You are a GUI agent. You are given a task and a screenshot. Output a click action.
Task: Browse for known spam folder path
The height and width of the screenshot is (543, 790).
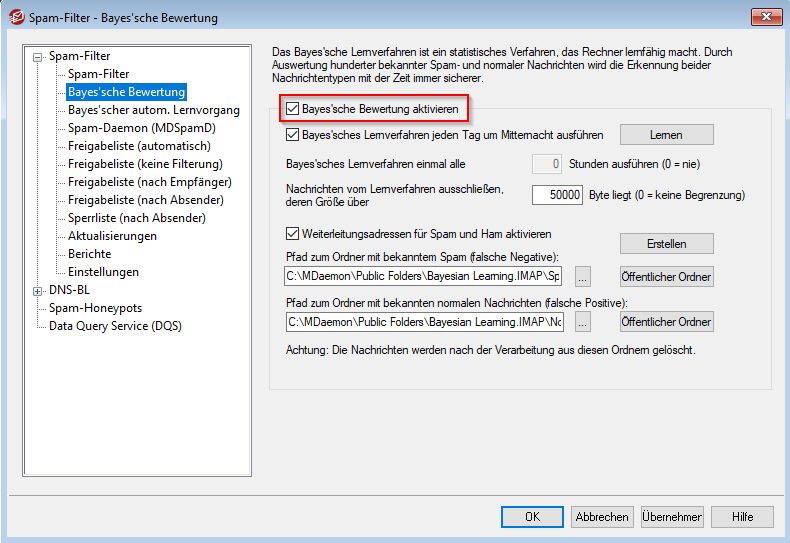click(x=583, y=277)
